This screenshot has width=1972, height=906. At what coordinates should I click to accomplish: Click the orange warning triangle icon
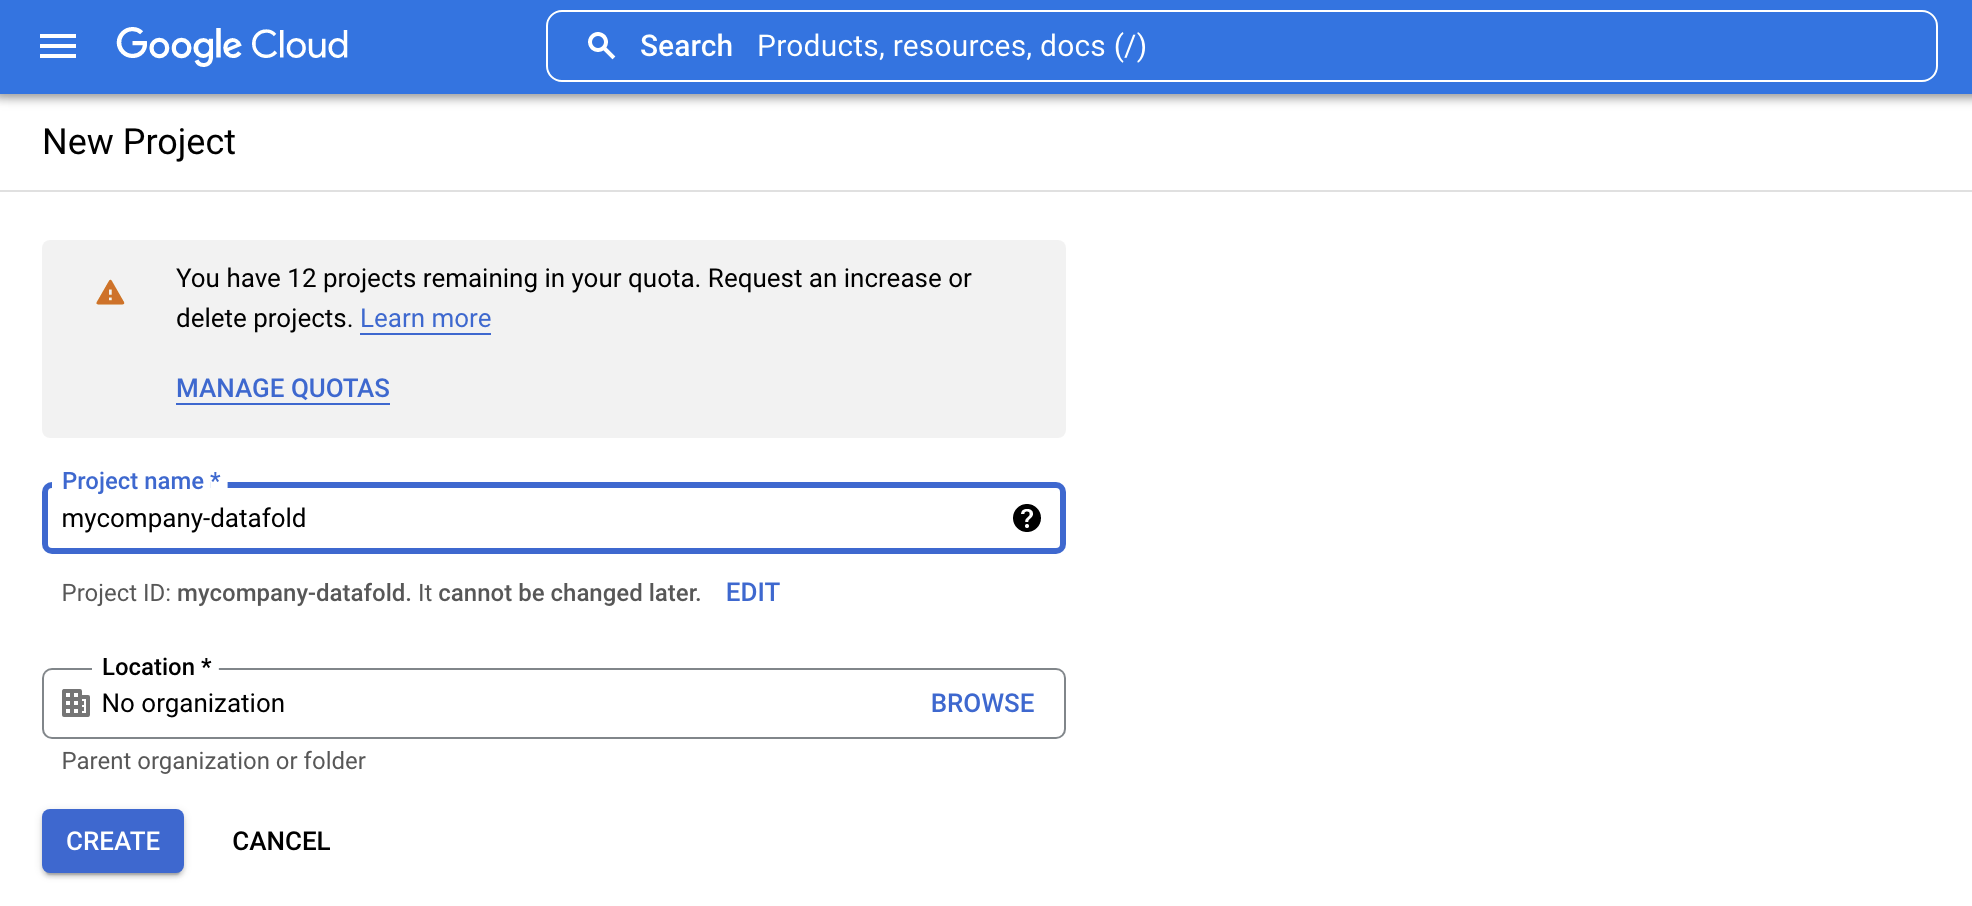click(x=110, y=293)
